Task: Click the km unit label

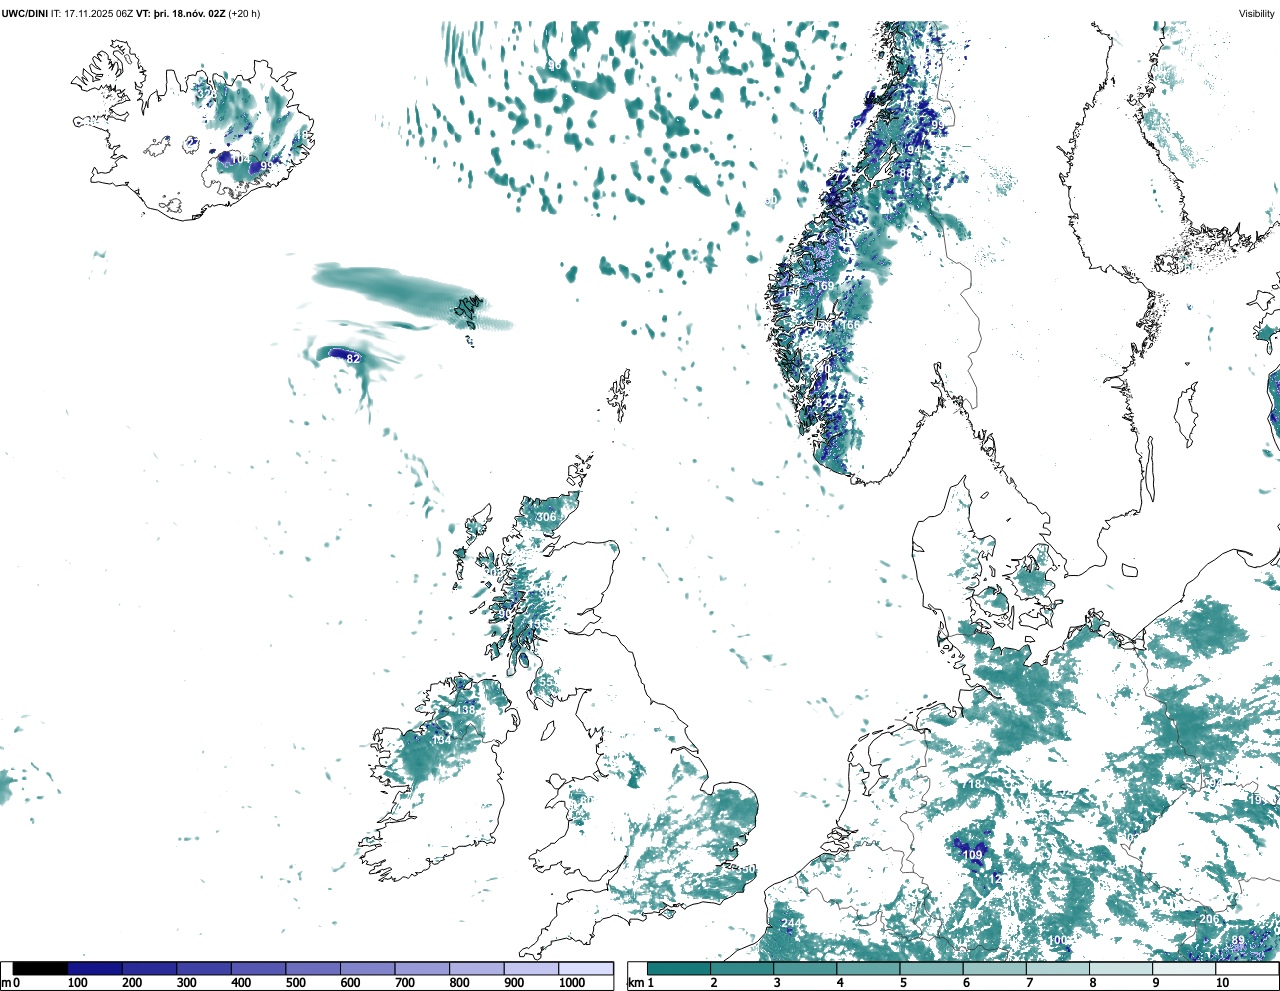Action: point(635,983)
